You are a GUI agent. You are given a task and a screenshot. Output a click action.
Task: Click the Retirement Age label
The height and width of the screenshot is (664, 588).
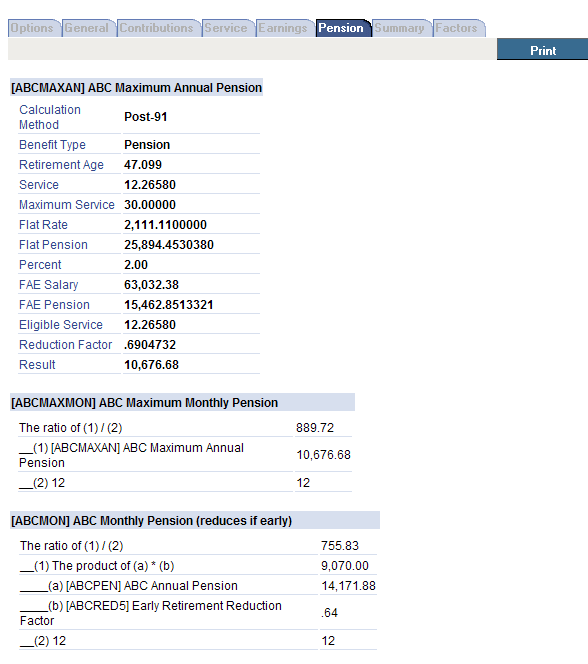61,164
